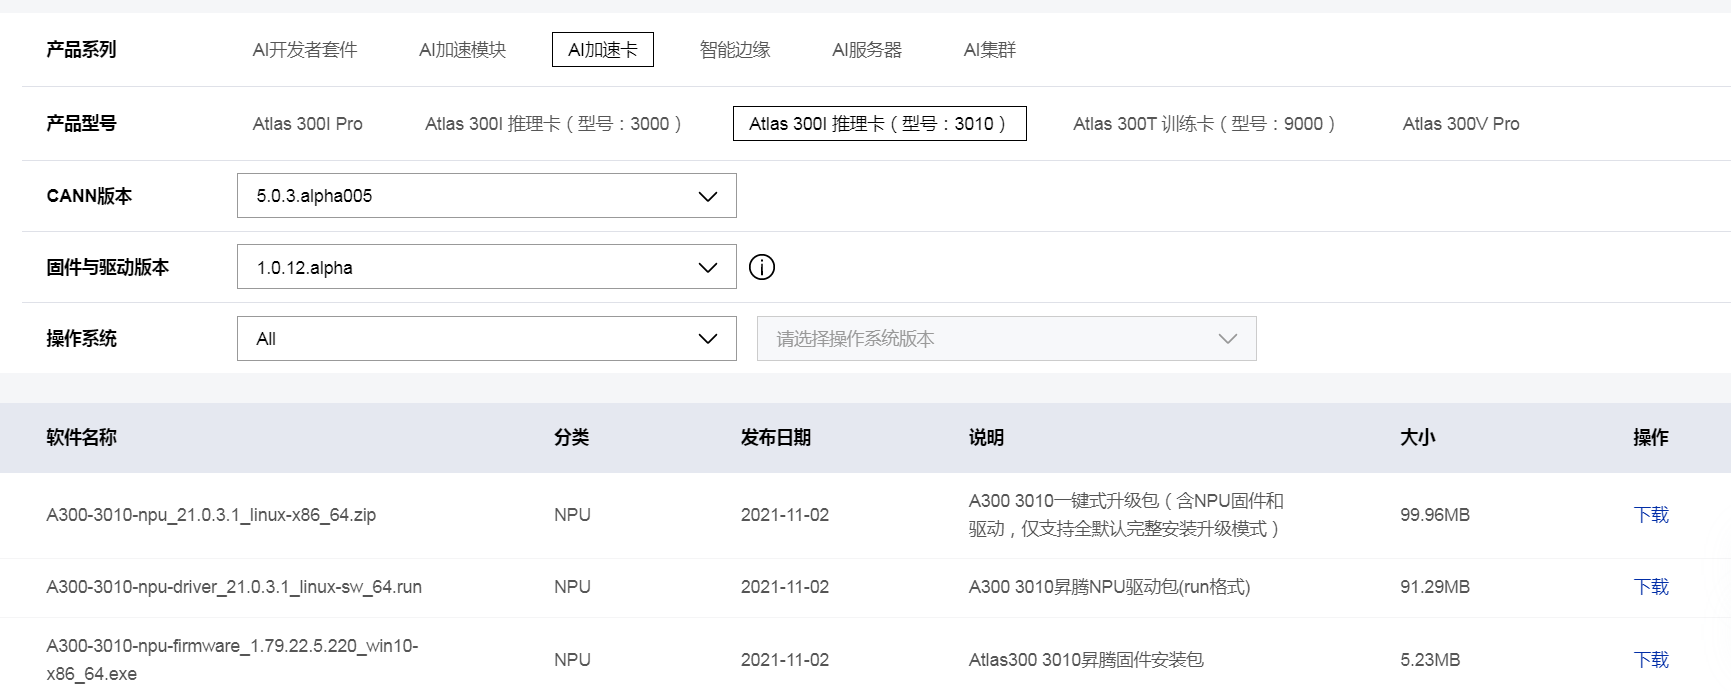Select the AI加速卡 product series

(602, 50)
